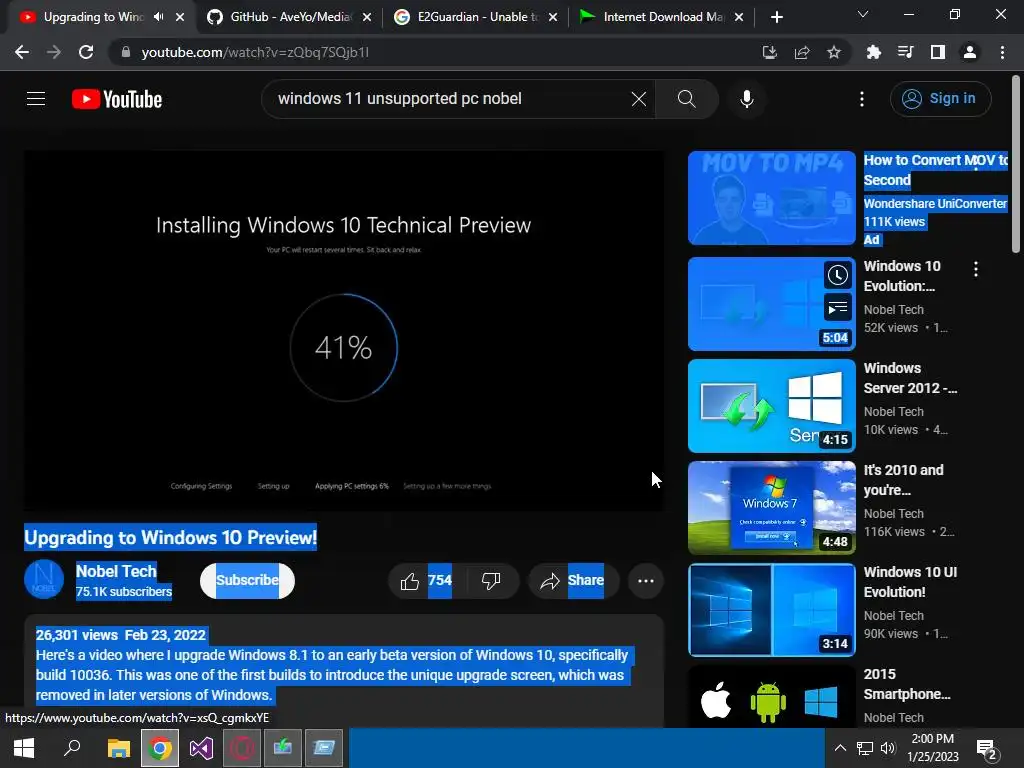The image size is (1024, 768).
Task: Open YouTube settings three-dot menu
Action: pyautogui.click(x=861, y=99)
